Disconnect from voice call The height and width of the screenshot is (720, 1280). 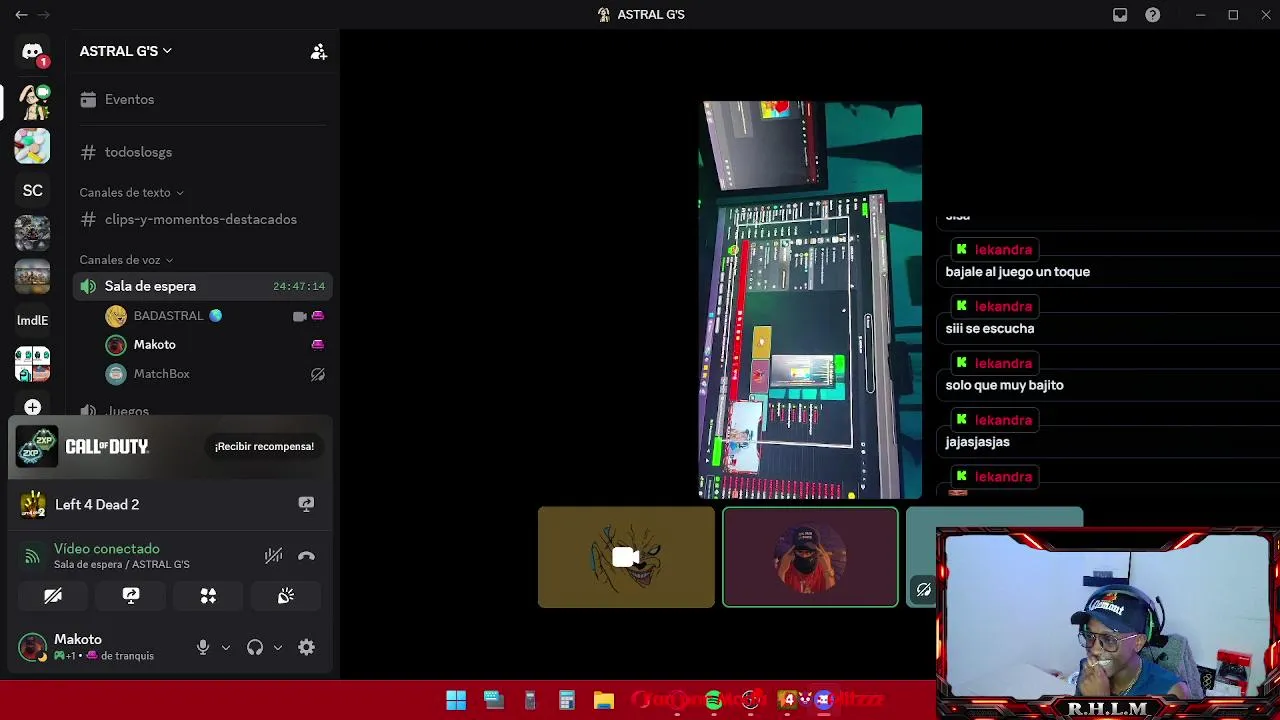(306, 556)
